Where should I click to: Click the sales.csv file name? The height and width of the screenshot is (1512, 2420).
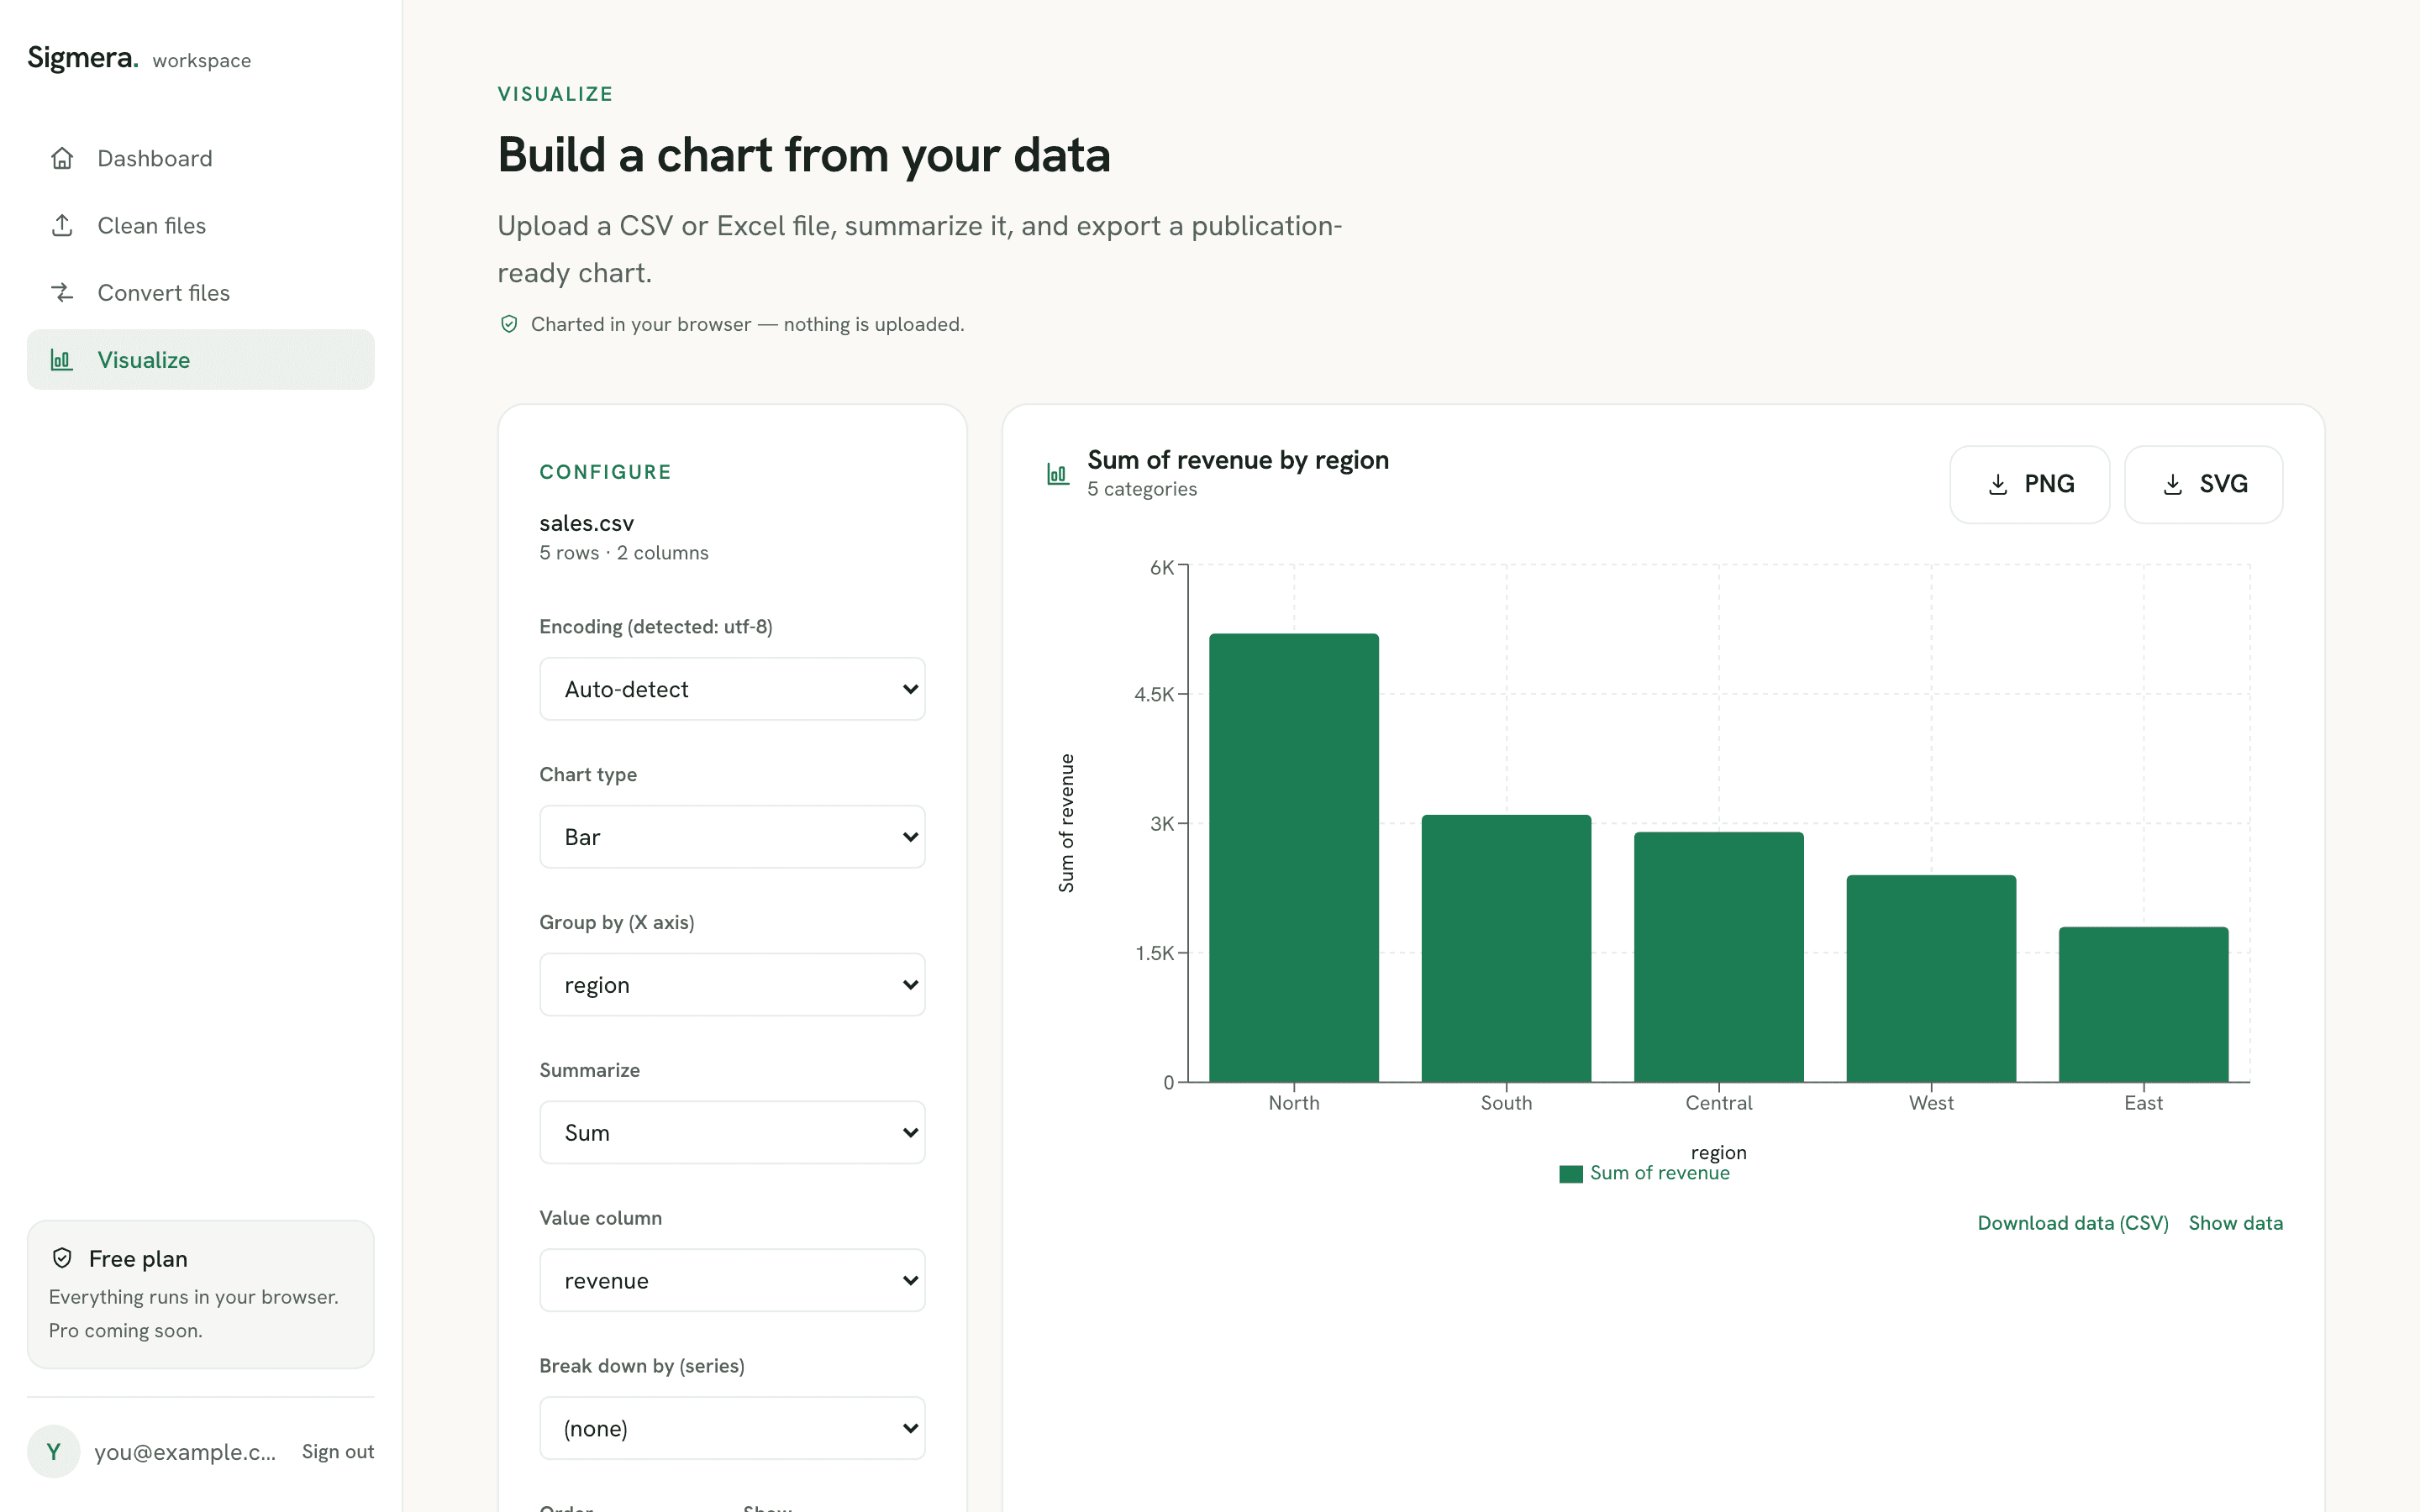tap(586, 523)
